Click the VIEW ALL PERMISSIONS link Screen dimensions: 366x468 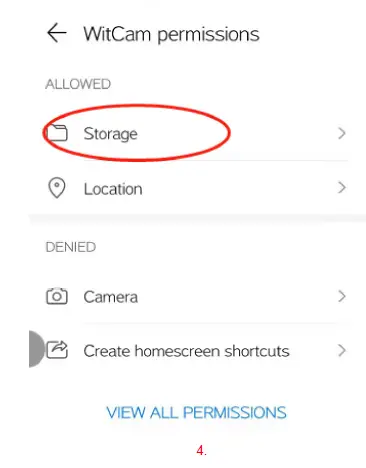point(196,412)
